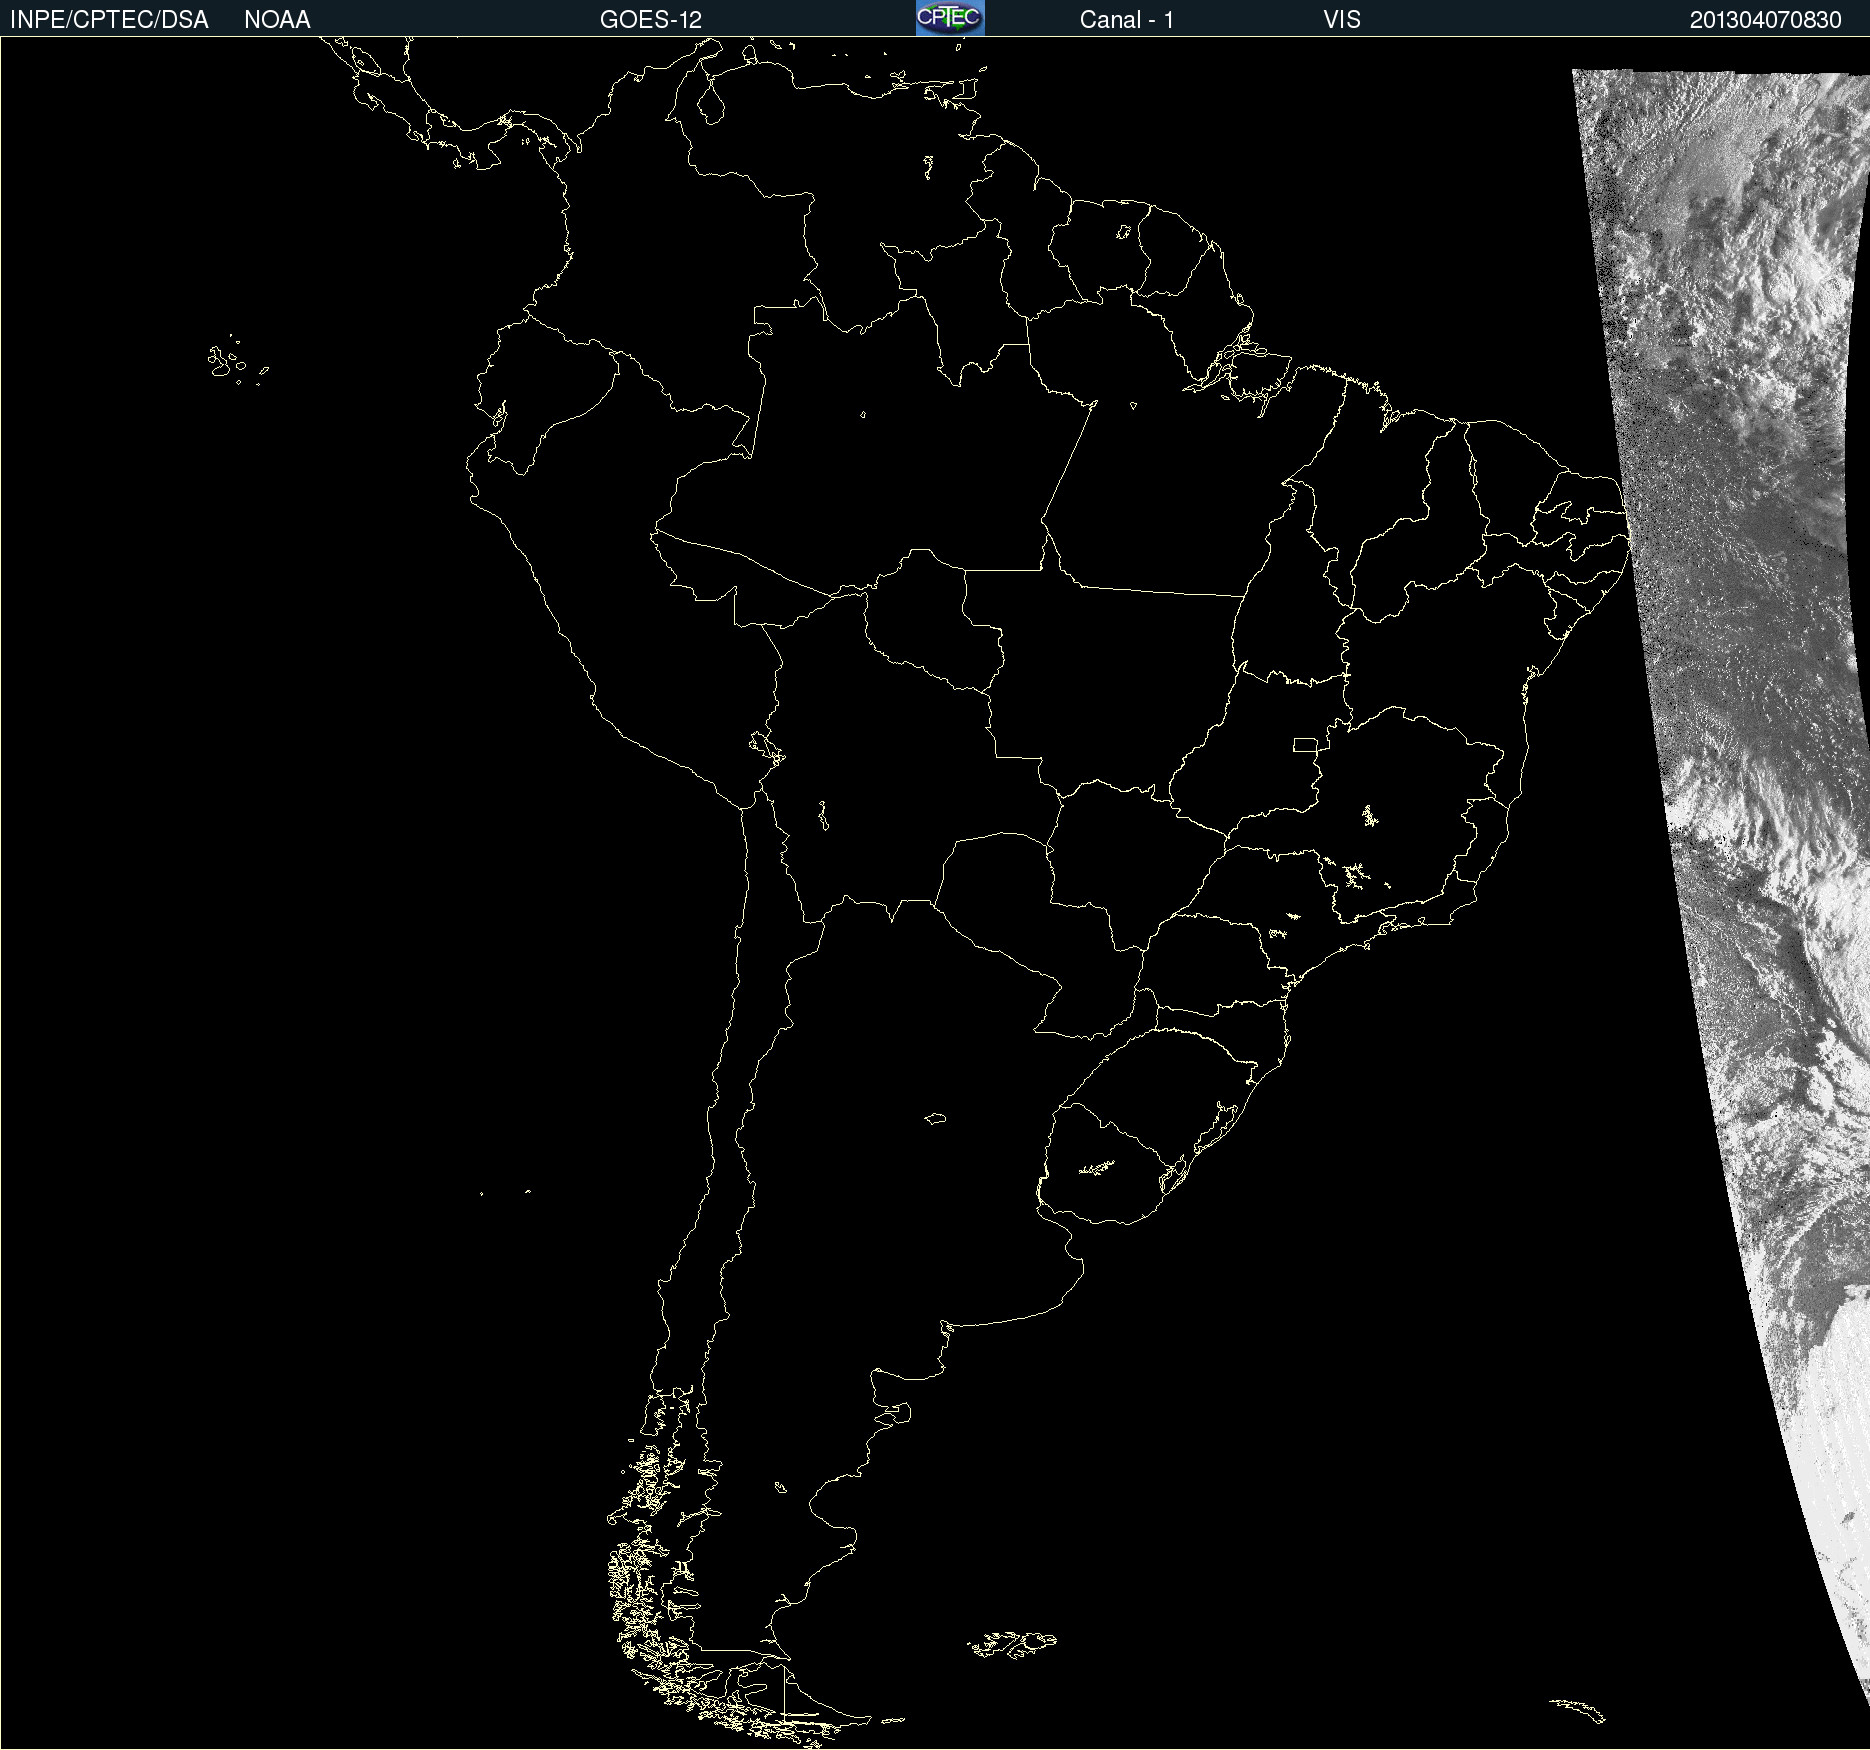Click the GOES-12 satellite label

coord(651,20)
